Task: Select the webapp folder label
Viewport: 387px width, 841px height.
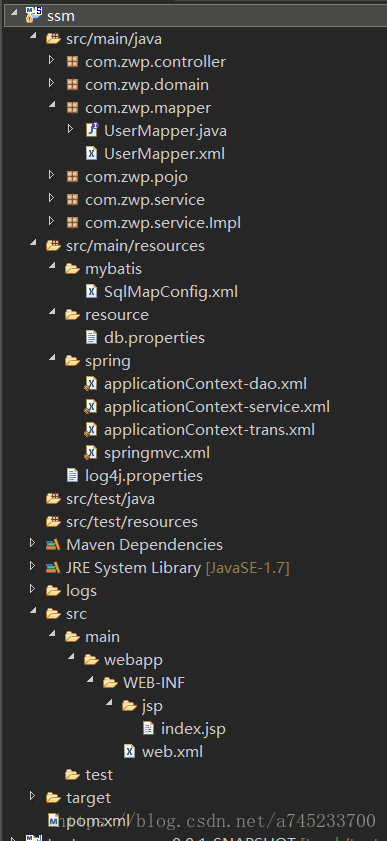Action: 133,660
